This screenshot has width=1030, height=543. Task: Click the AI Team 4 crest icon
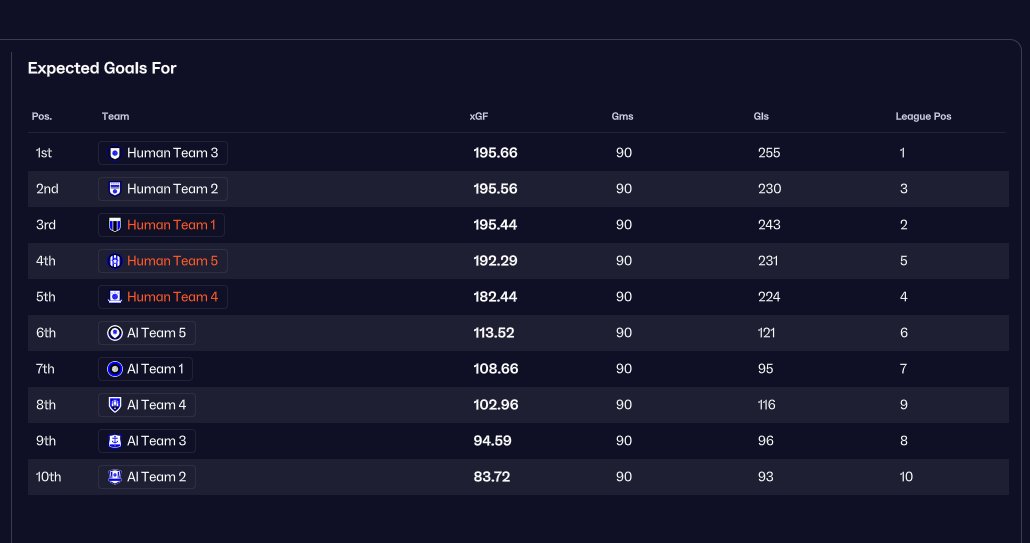115,405
